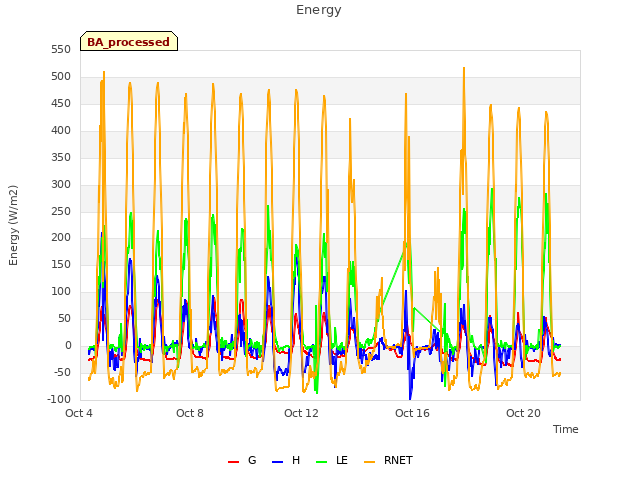Click the 200 y-axis tick label
640x480 pixels.
[x=61, y=238]
